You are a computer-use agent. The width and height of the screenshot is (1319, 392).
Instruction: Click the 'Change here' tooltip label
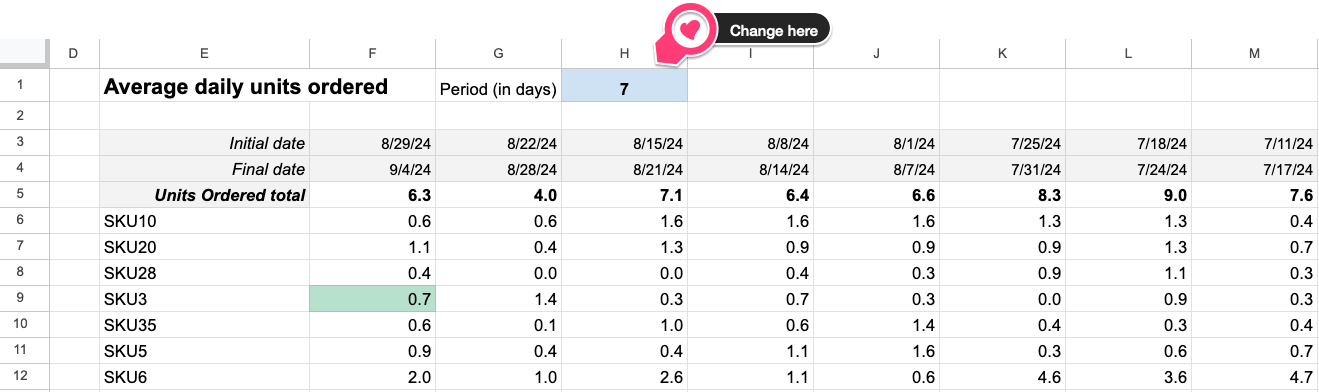(773, 30)
